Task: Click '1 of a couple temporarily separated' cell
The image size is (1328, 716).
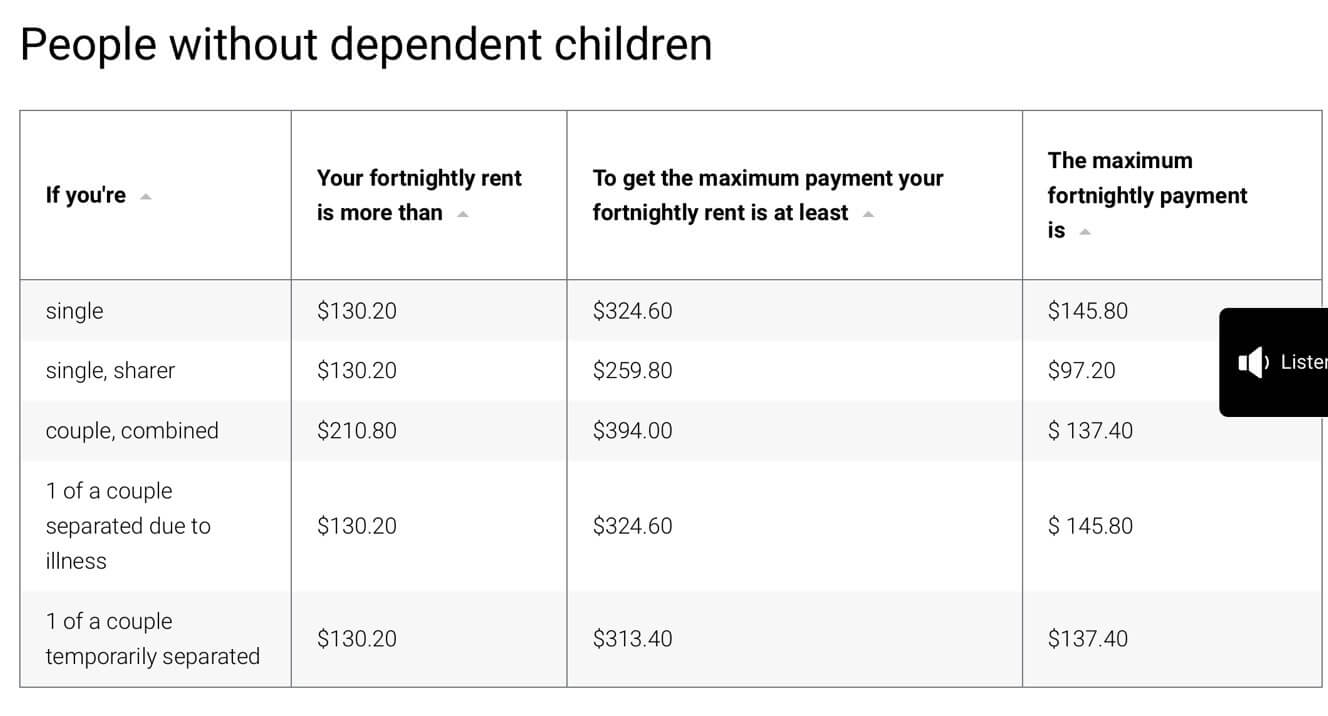Action: coord(152,639)
